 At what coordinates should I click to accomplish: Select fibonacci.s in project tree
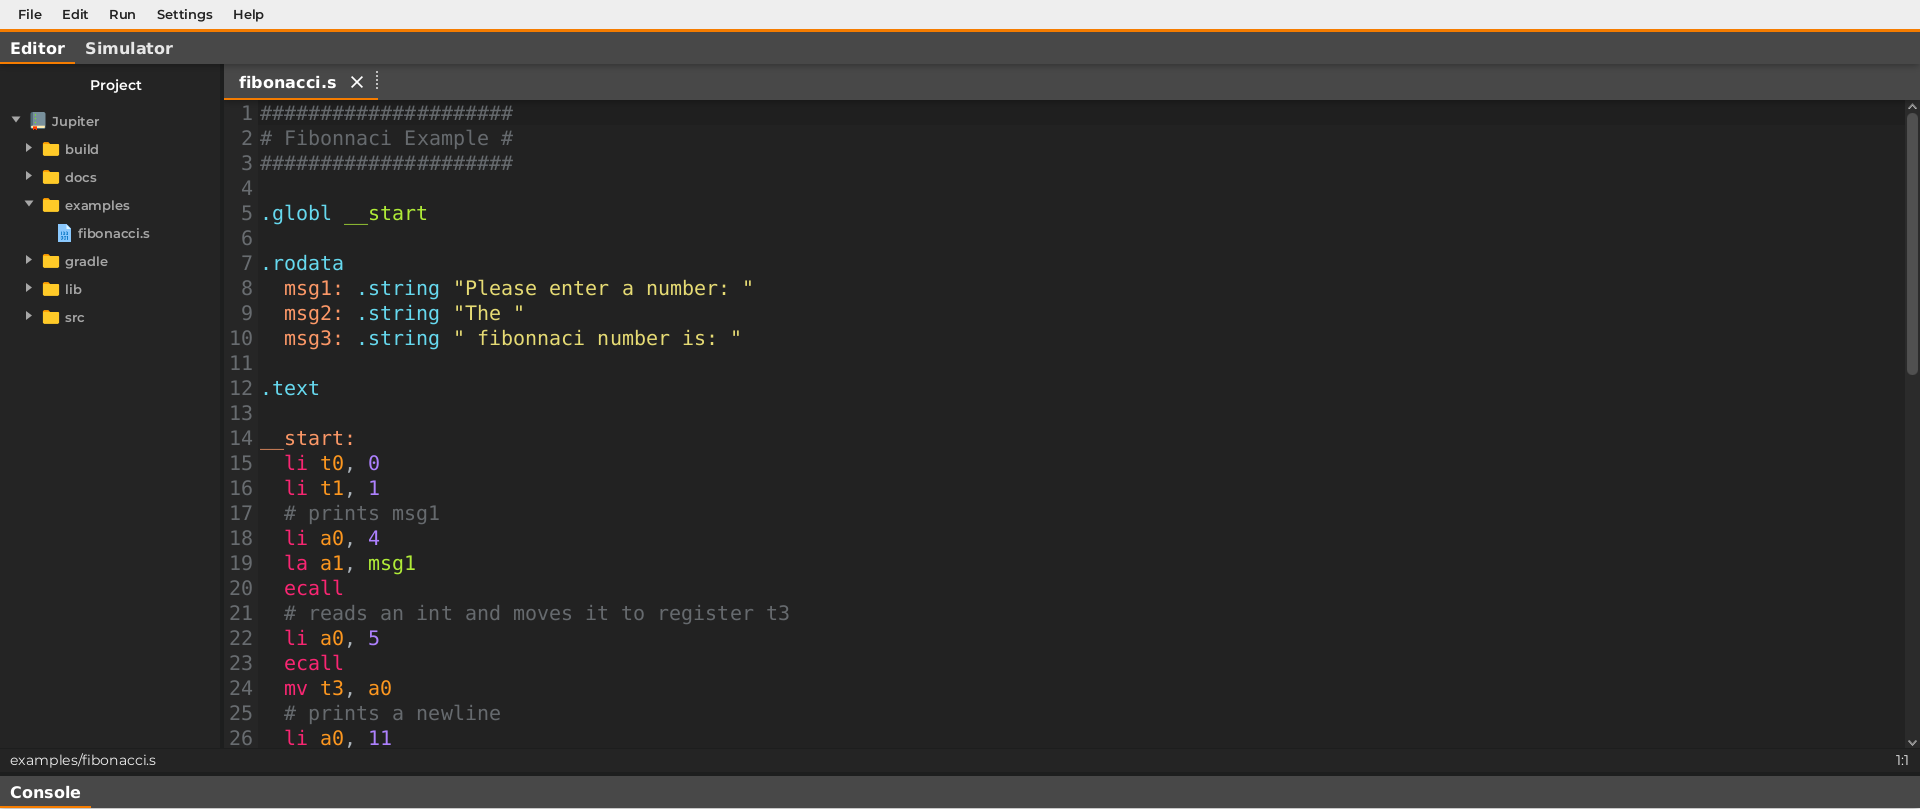coord(113,233)
